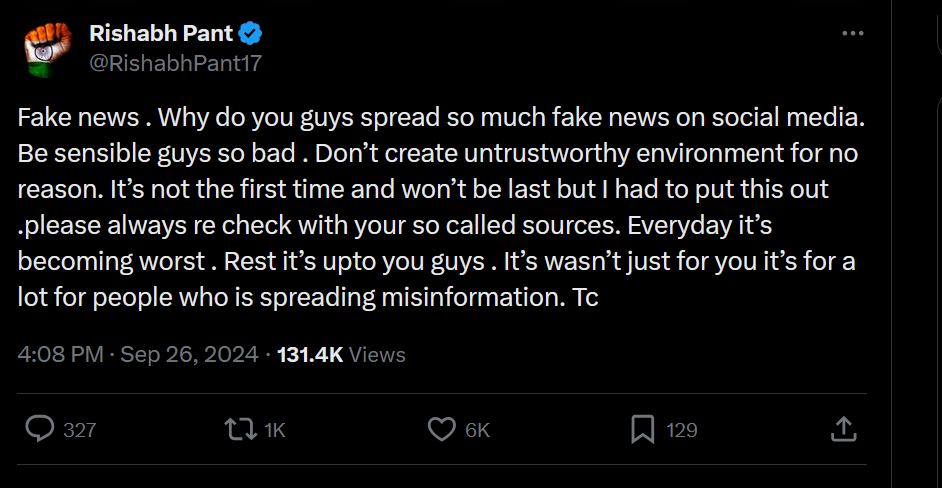Image resolution: width=942 pixels, height=488 pixels.
Task: Repost this tweet using the arrows icon
Action: 238,429
